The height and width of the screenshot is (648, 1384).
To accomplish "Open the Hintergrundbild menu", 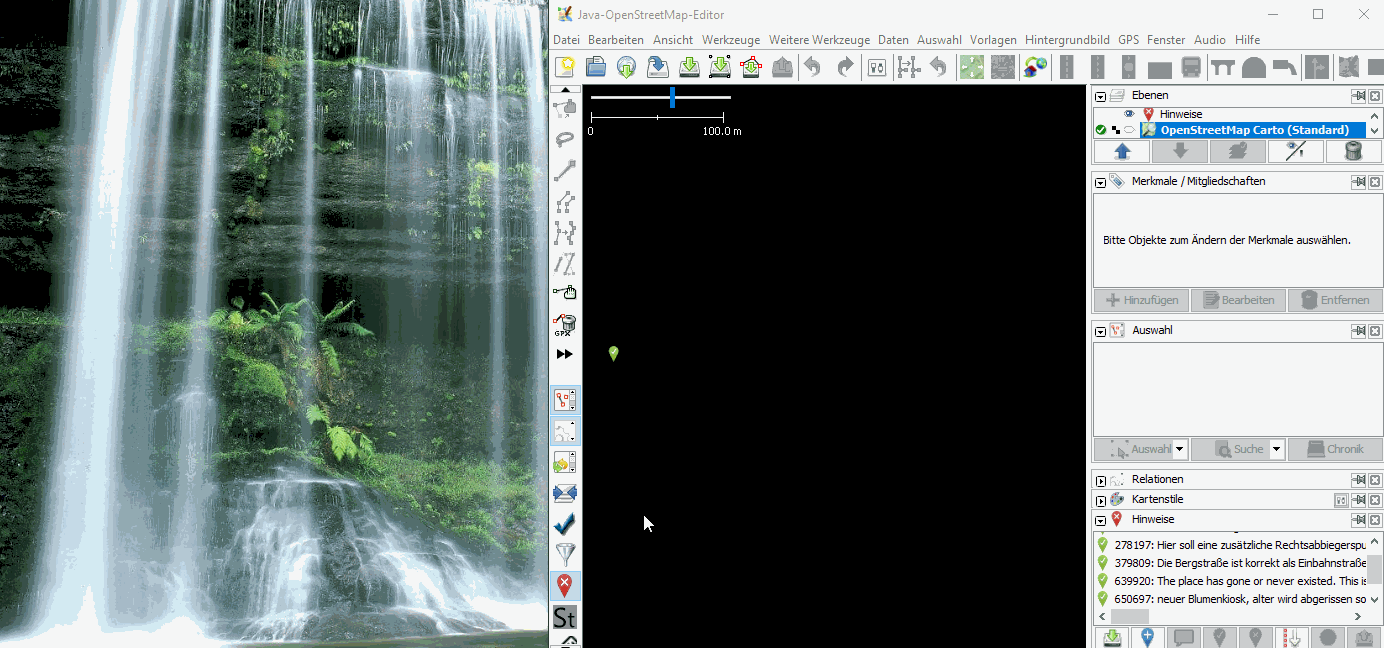I will click(1067, 40).
